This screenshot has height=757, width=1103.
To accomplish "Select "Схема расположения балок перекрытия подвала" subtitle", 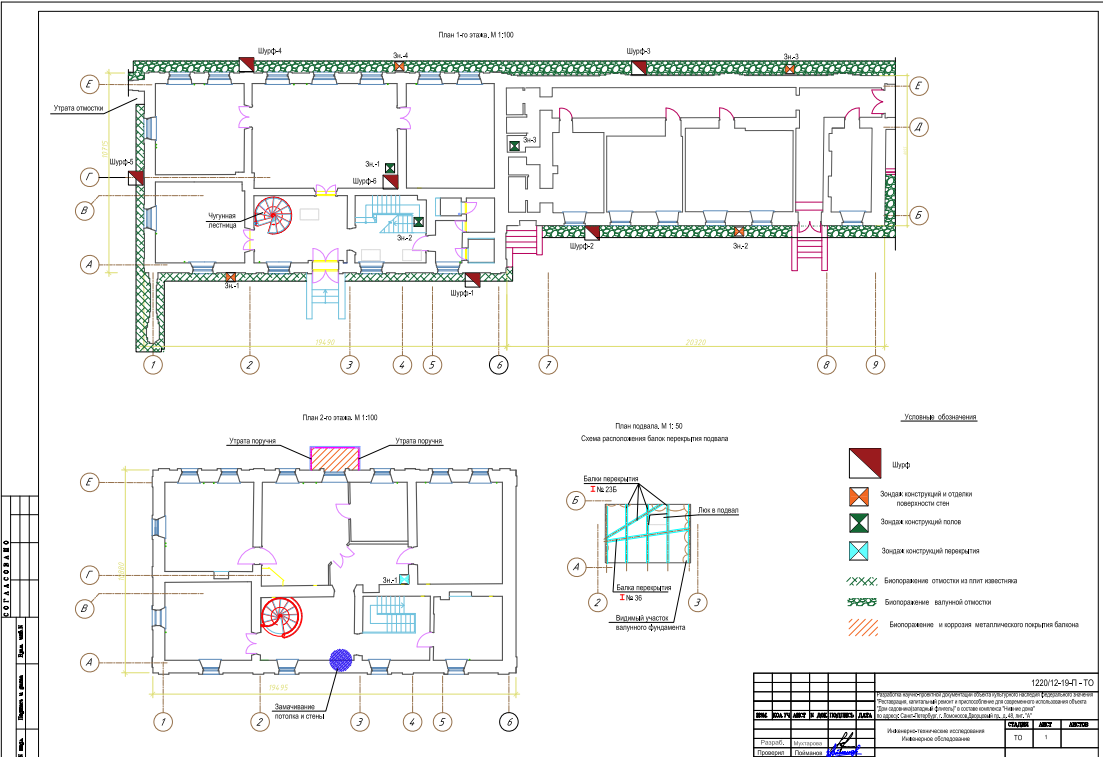I will 654,438.
